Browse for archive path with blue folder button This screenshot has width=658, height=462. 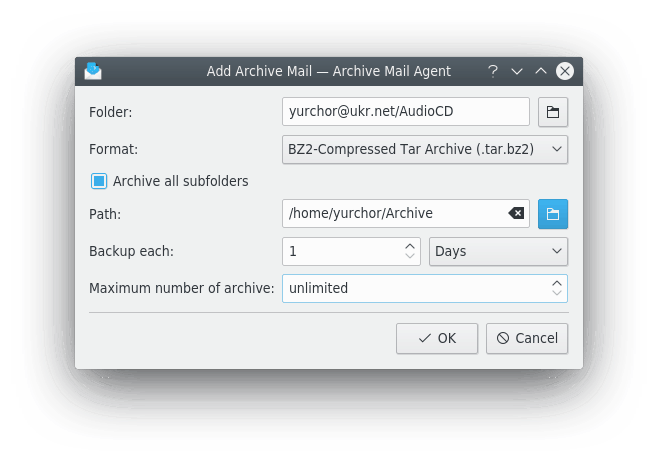(x=553, y=213)
